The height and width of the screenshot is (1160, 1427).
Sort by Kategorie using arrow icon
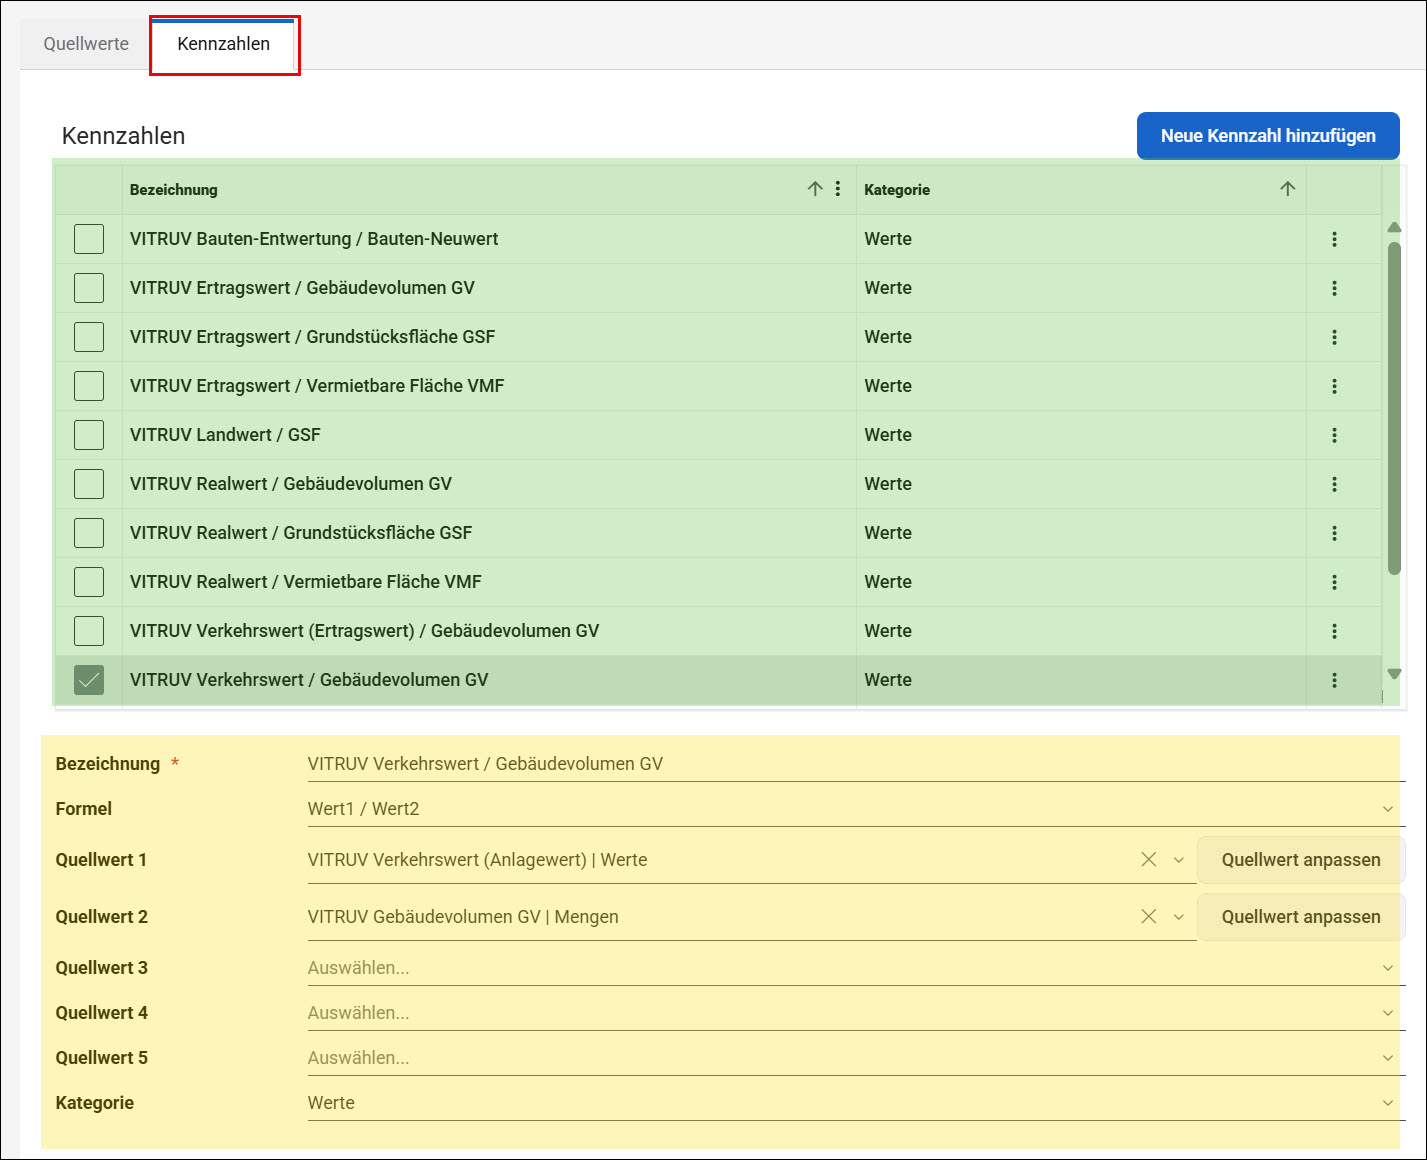(x=1287, y=189)
